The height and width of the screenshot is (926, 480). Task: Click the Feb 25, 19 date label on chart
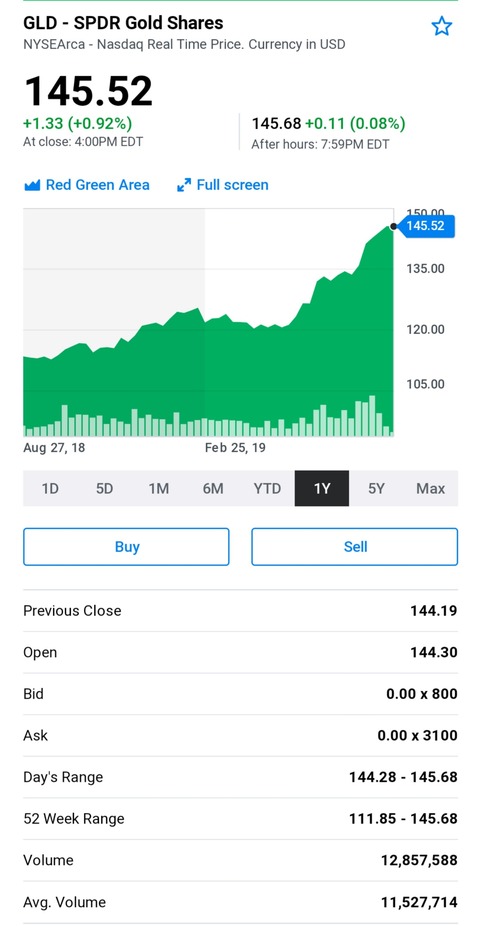(x=235, y=448)
